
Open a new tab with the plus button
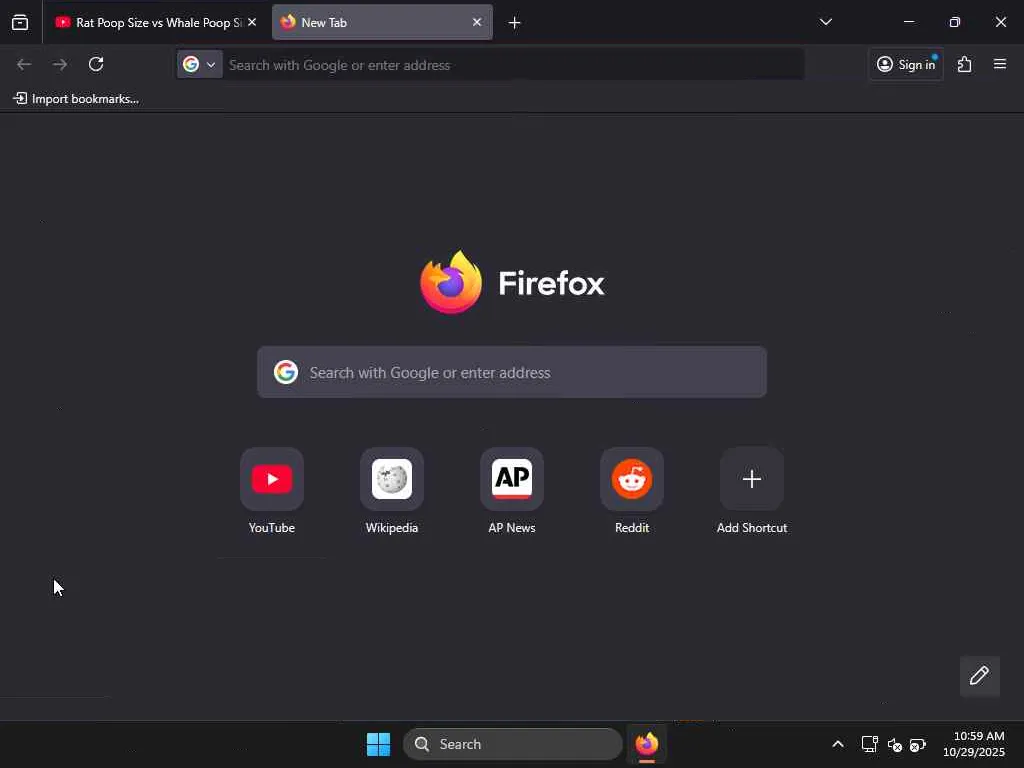pyautogui.click(x=515, y=23)
